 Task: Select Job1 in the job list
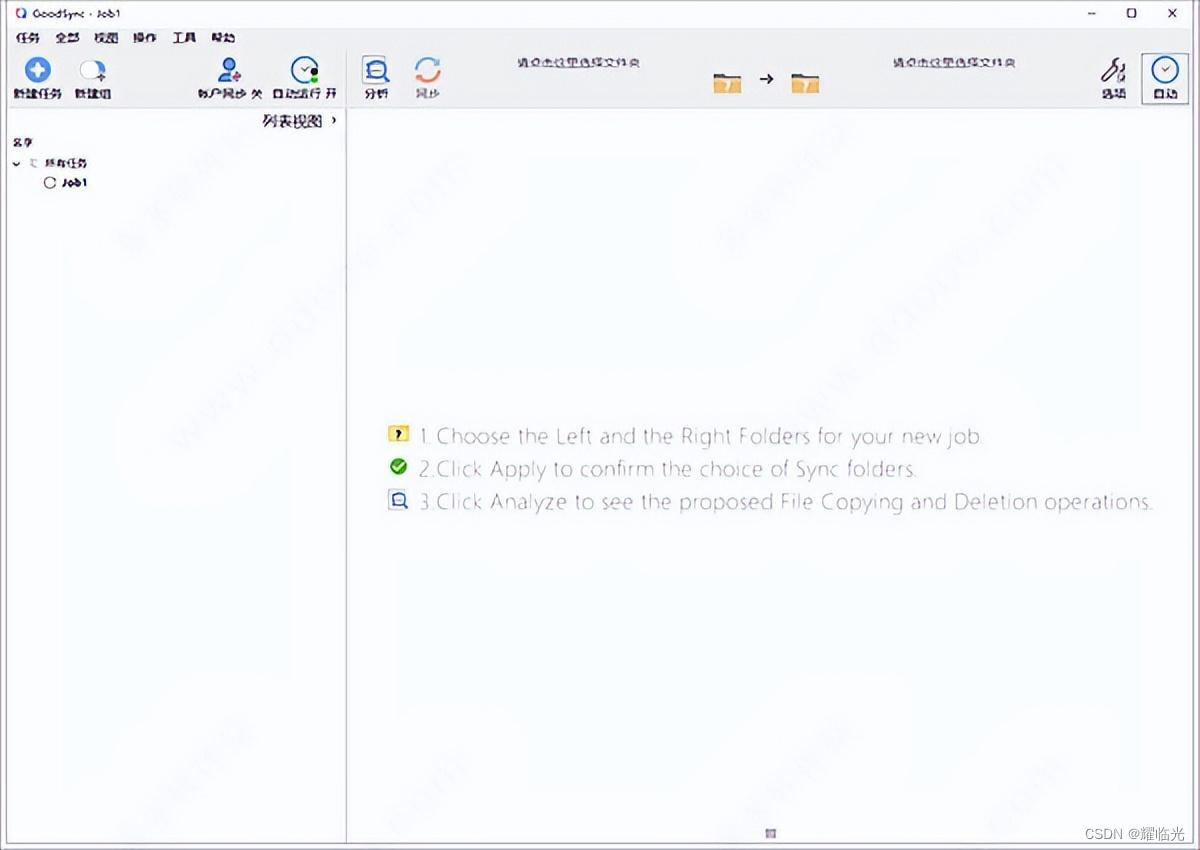coord(75,183)
